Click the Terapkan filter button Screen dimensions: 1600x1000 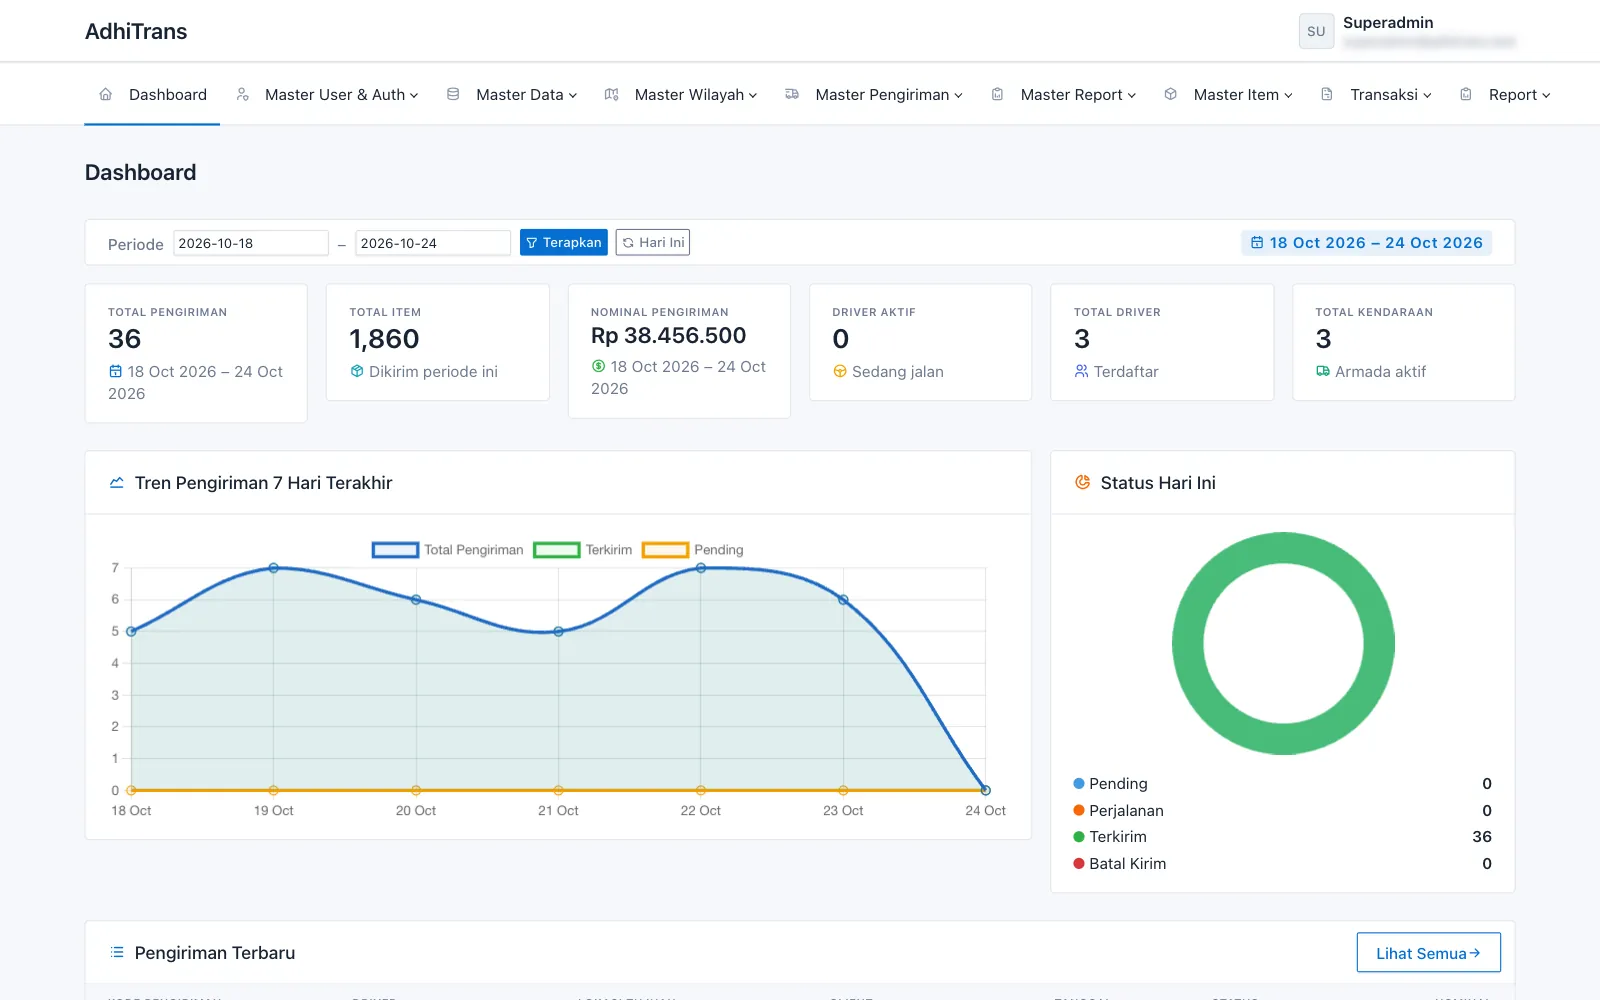564,243
